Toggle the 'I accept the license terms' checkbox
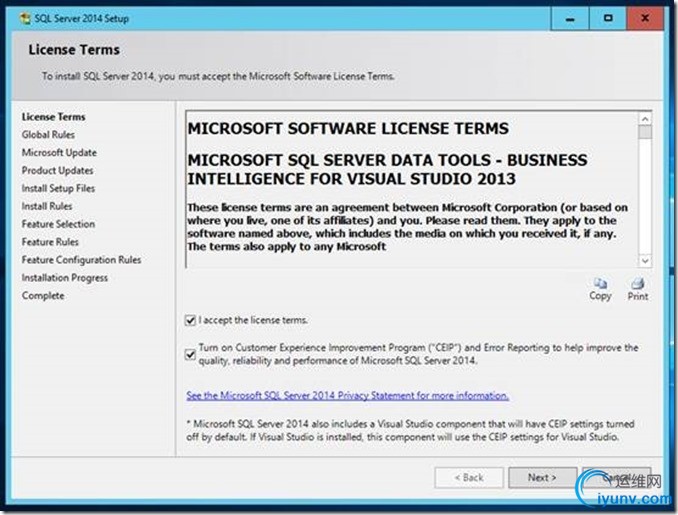Image resolution: width=678 pixels, height=515 pixels. 190,320
